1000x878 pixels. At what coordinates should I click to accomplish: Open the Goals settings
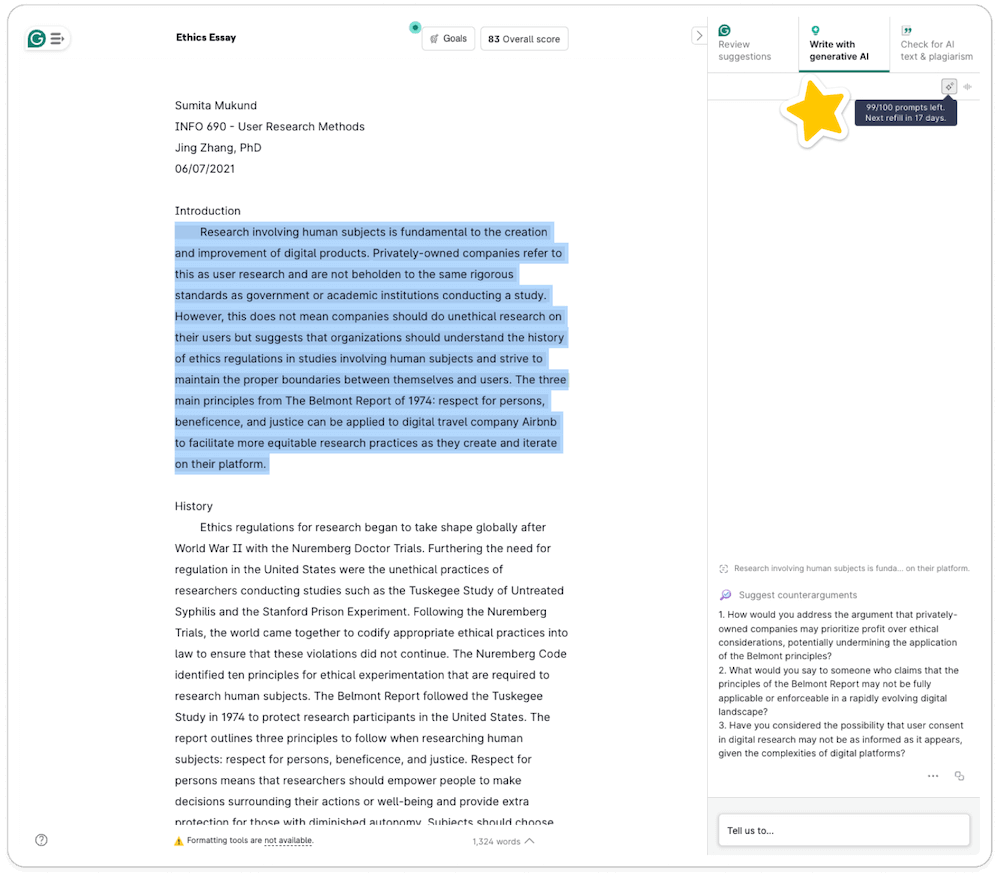pos(448,39)
